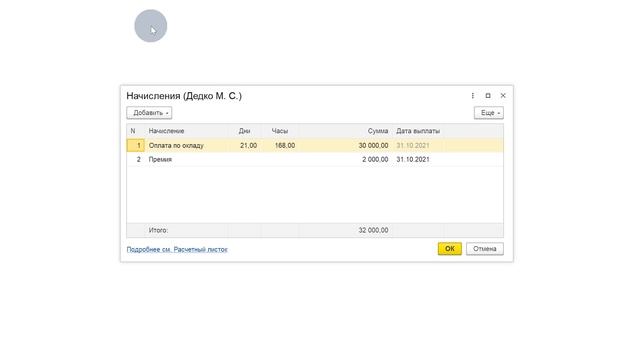The image size is (640, 360).
Task: Click the Сумма column header
Action: coord(378,131)
